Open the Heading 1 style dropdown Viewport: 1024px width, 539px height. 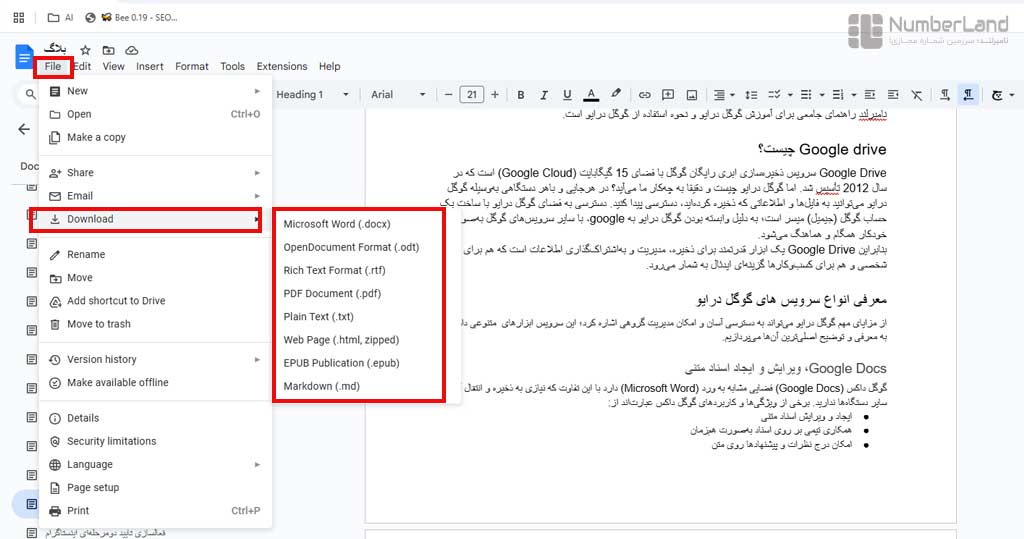tap(312, 95)
